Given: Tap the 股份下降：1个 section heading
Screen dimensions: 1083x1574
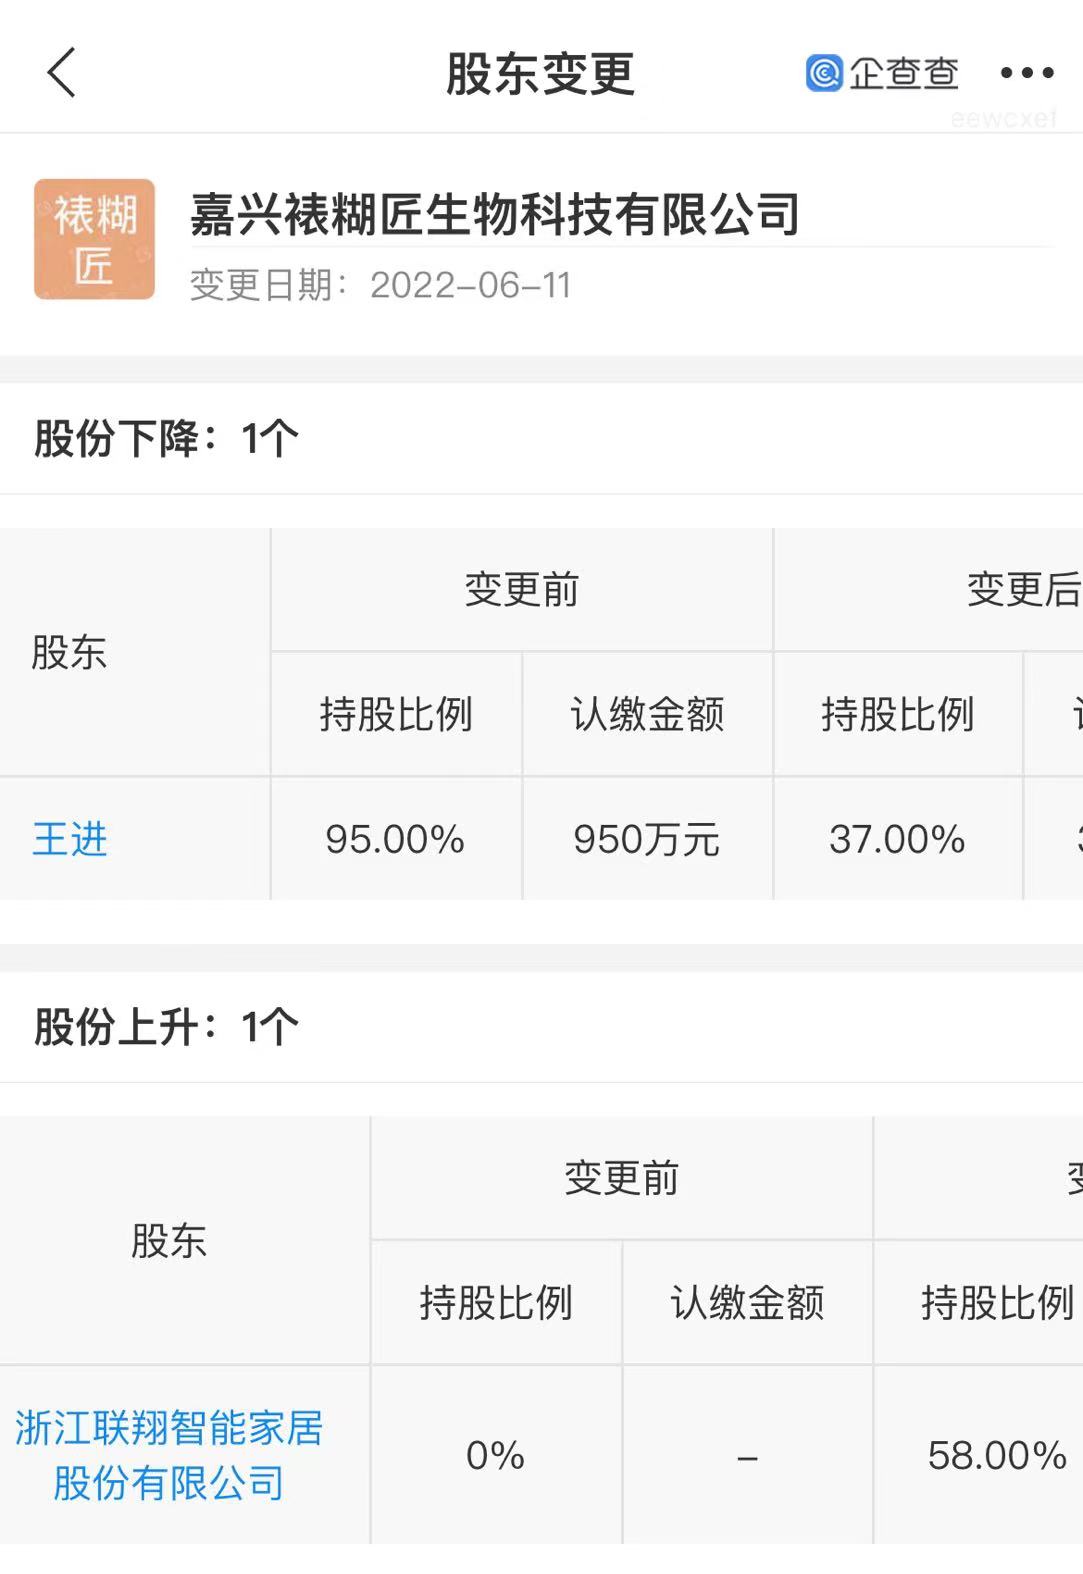Looking at the screenshot, I should pyautogui.click(x=167, y=438).
